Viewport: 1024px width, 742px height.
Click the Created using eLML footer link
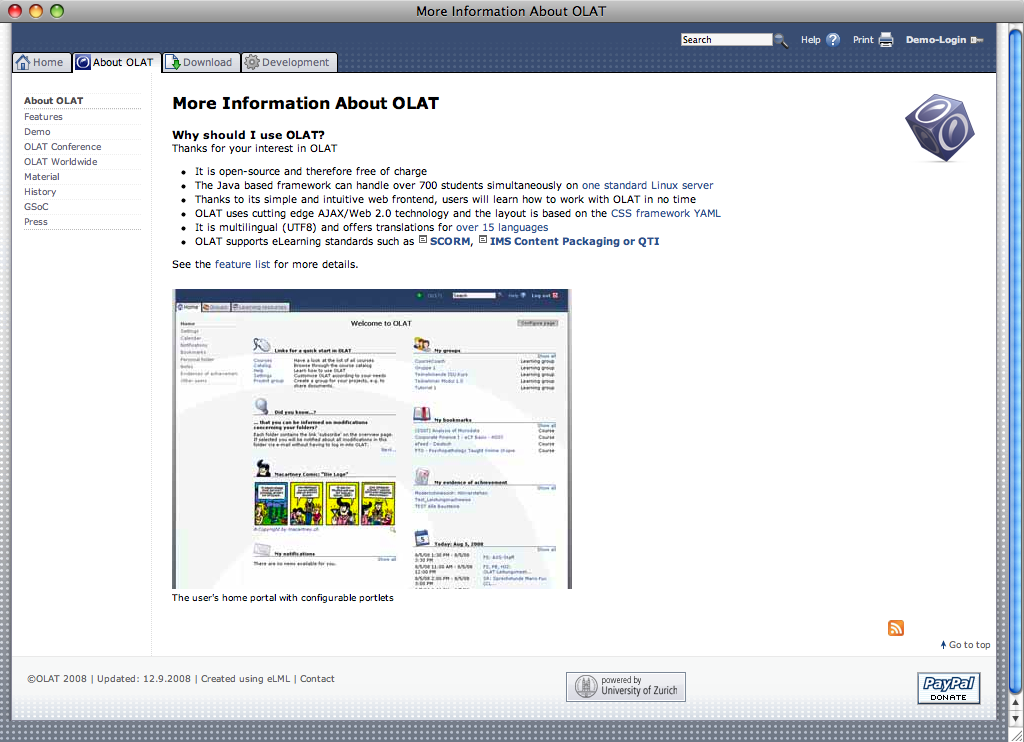[245, 679]
